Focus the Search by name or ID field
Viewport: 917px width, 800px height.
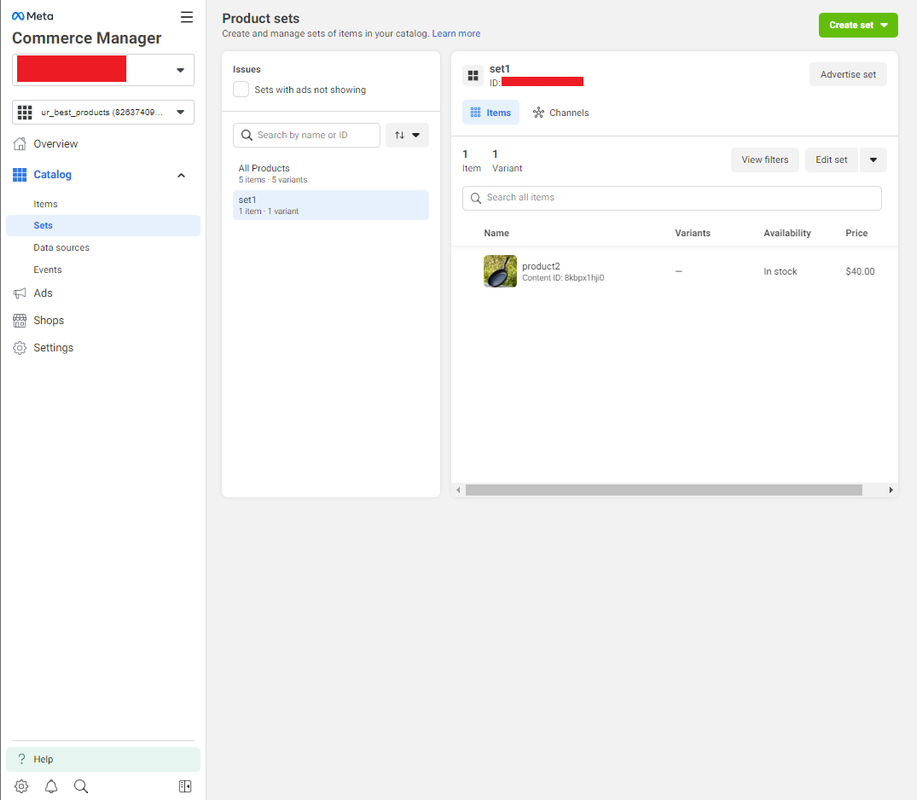pos(307,135)
